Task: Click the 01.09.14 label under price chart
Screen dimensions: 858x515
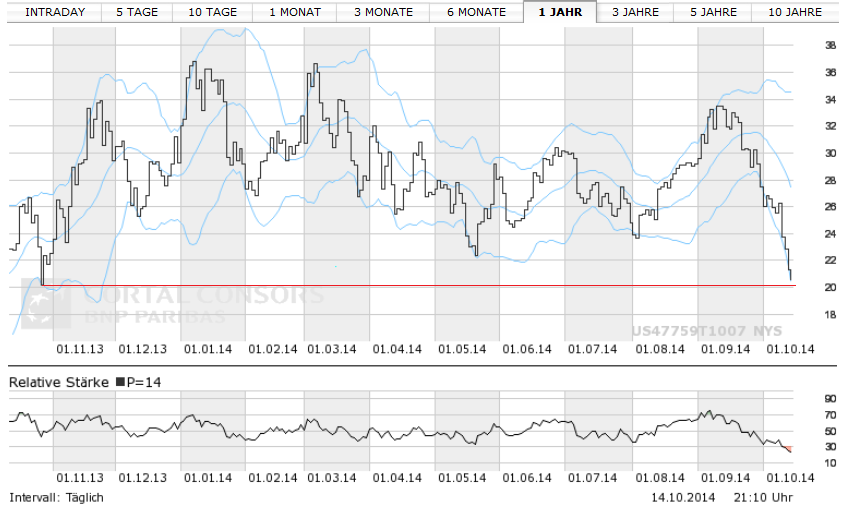Action: tap(726, 349)
